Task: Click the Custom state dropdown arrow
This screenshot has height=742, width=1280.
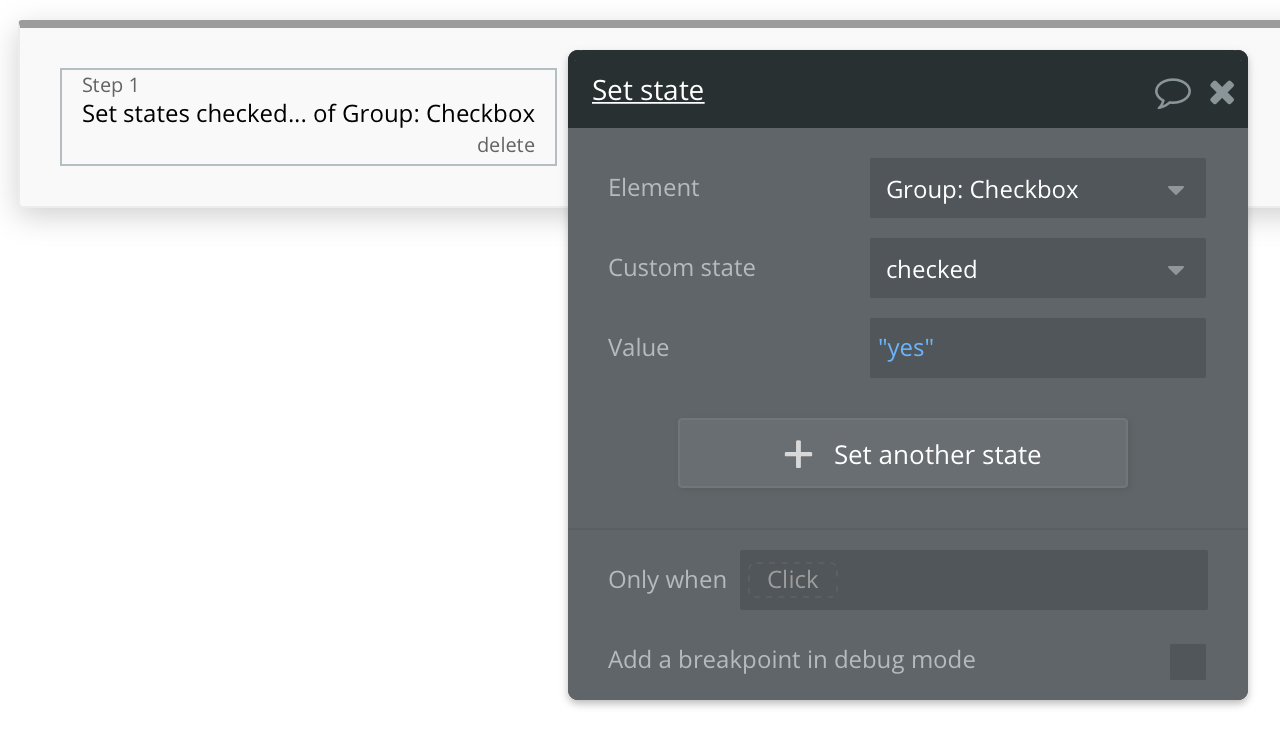Action: (1176, 270)
